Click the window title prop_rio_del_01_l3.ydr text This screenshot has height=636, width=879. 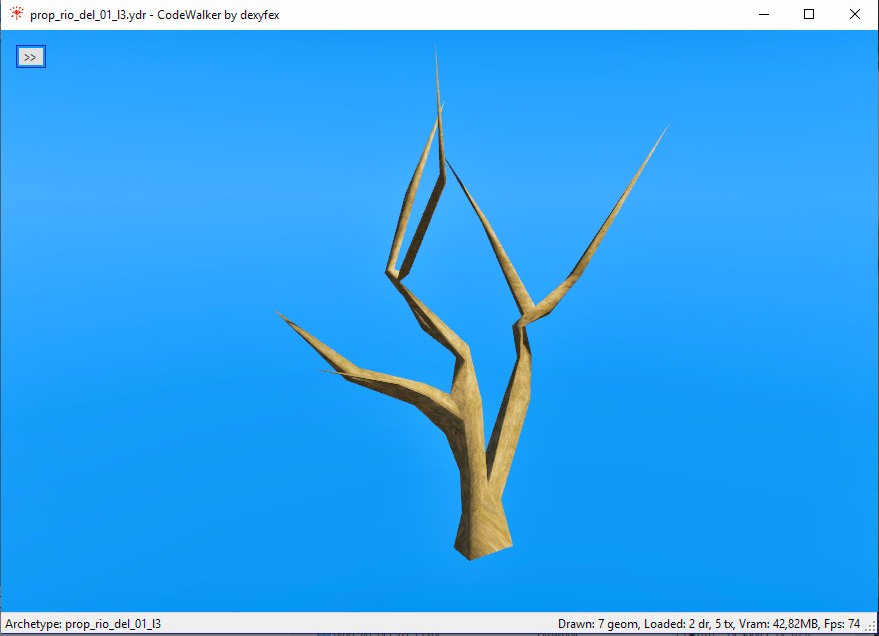(154, 15)
